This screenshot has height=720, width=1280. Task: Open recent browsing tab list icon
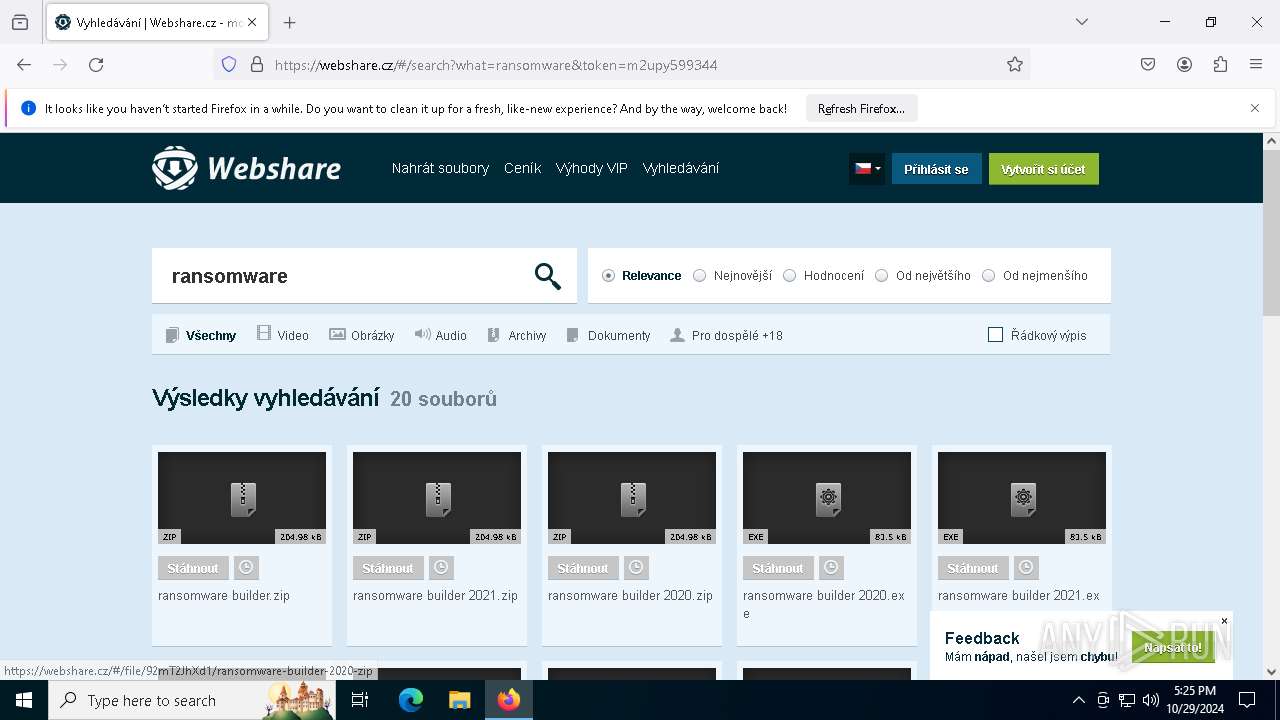(20, 22)
